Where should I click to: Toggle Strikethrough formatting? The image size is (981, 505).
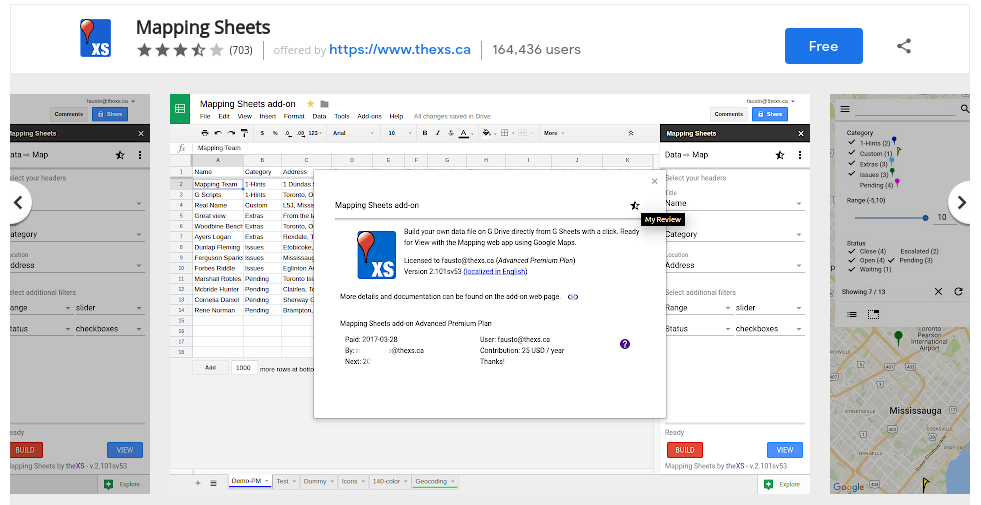450,133
